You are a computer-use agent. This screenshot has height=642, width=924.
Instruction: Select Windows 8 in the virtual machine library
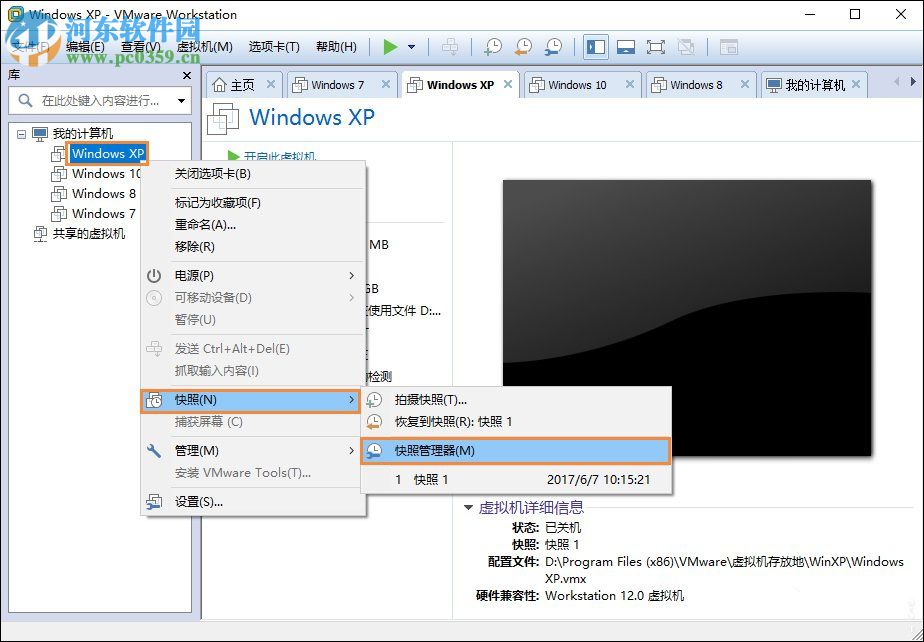(104, 193)
